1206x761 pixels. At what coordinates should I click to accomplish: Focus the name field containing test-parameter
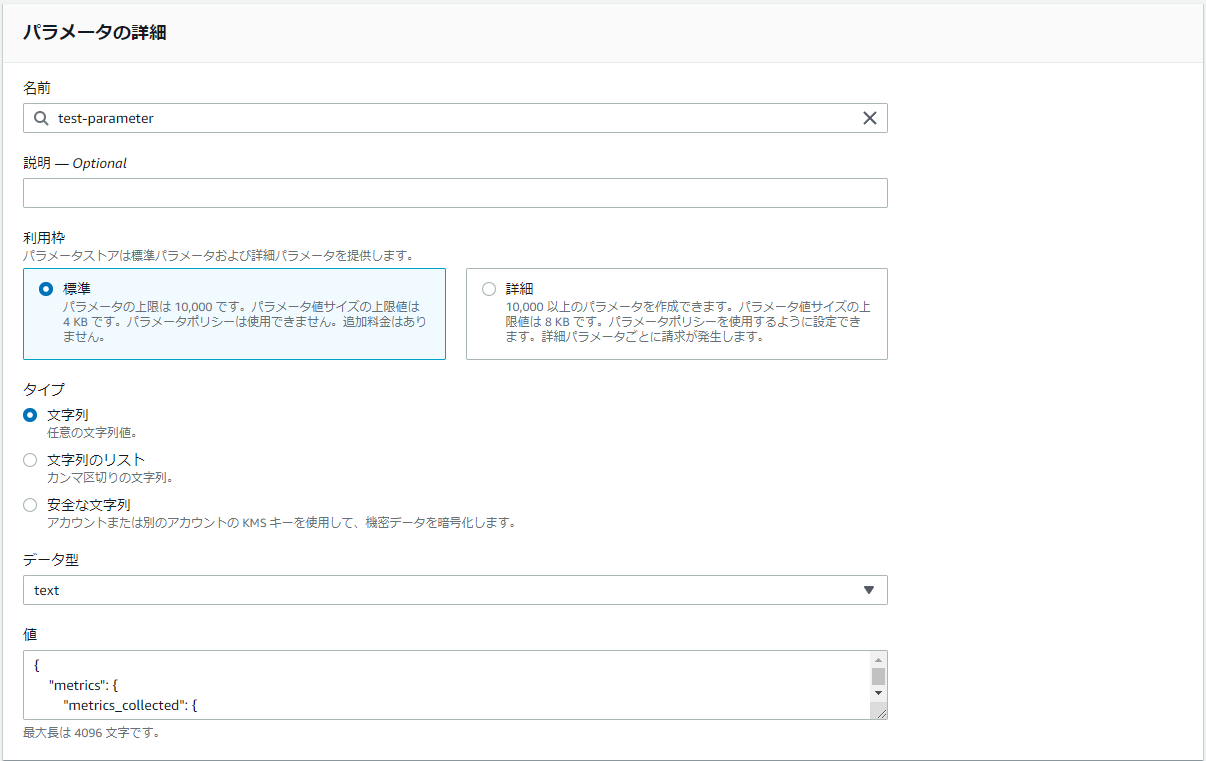click(455, 118)
